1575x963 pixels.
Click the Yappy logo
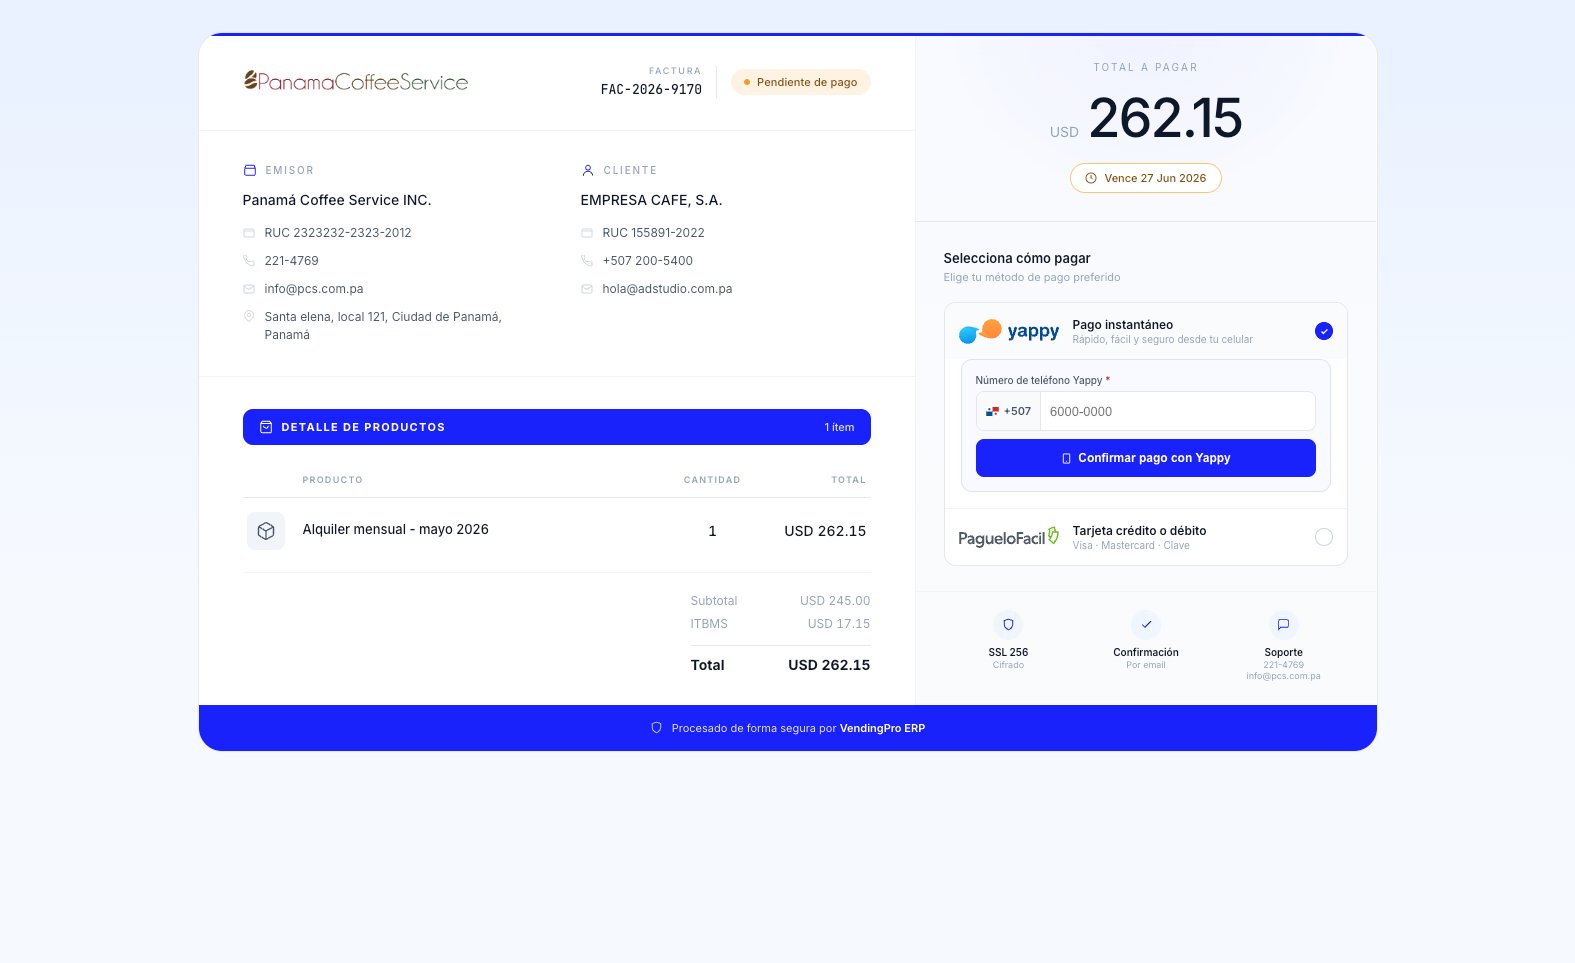coord(1009,331)
